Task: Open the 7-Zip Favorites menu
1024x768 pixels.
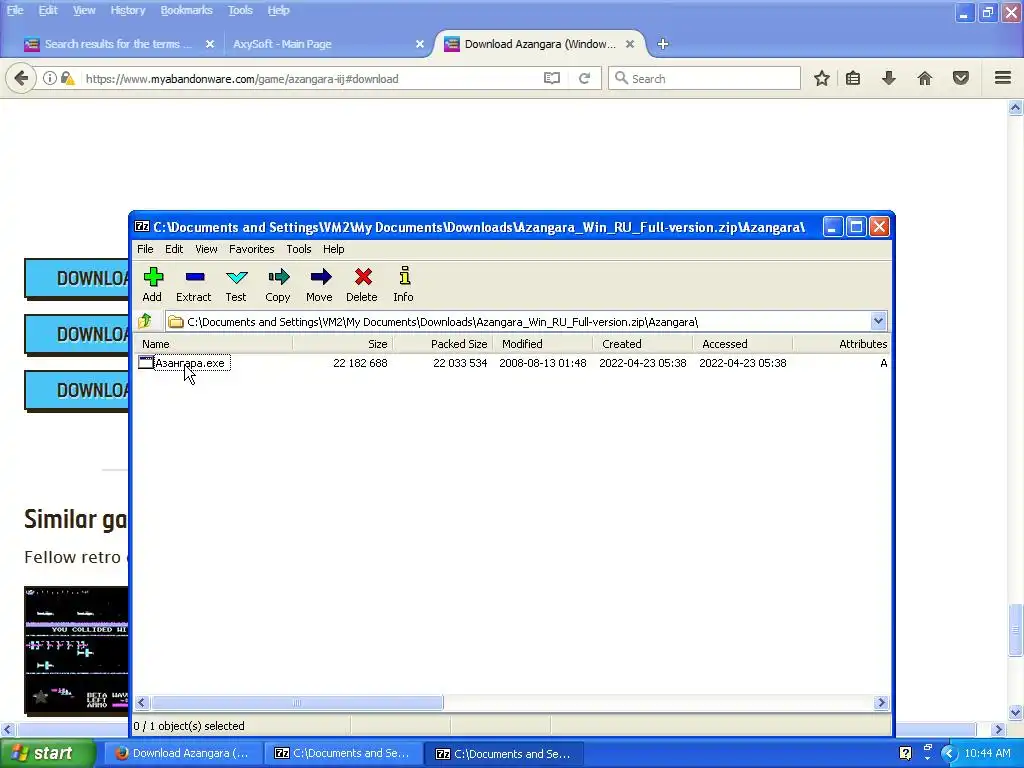Action: pos(251,249)
